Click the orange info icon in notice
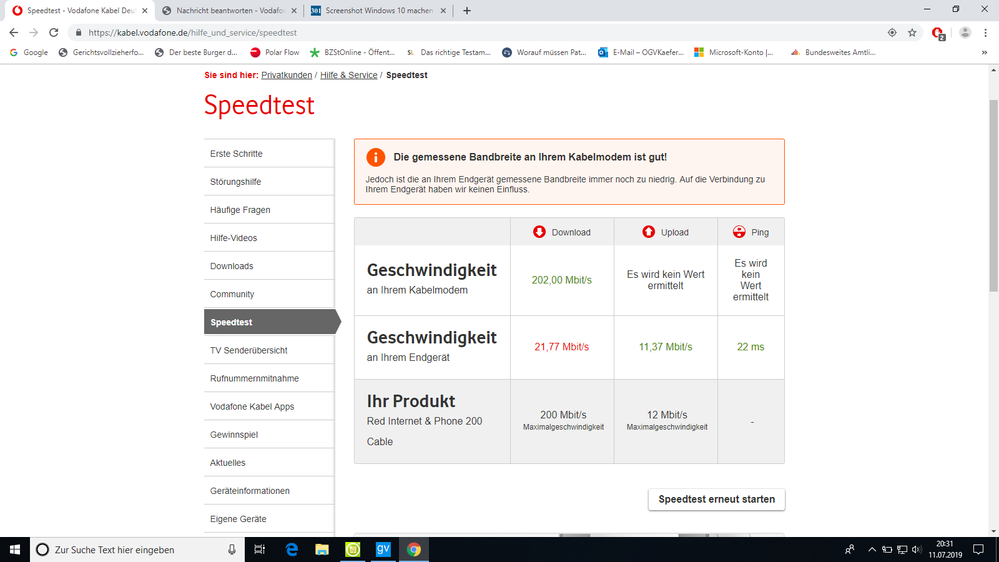The image size is (999, 562). (x=375, y=157)
